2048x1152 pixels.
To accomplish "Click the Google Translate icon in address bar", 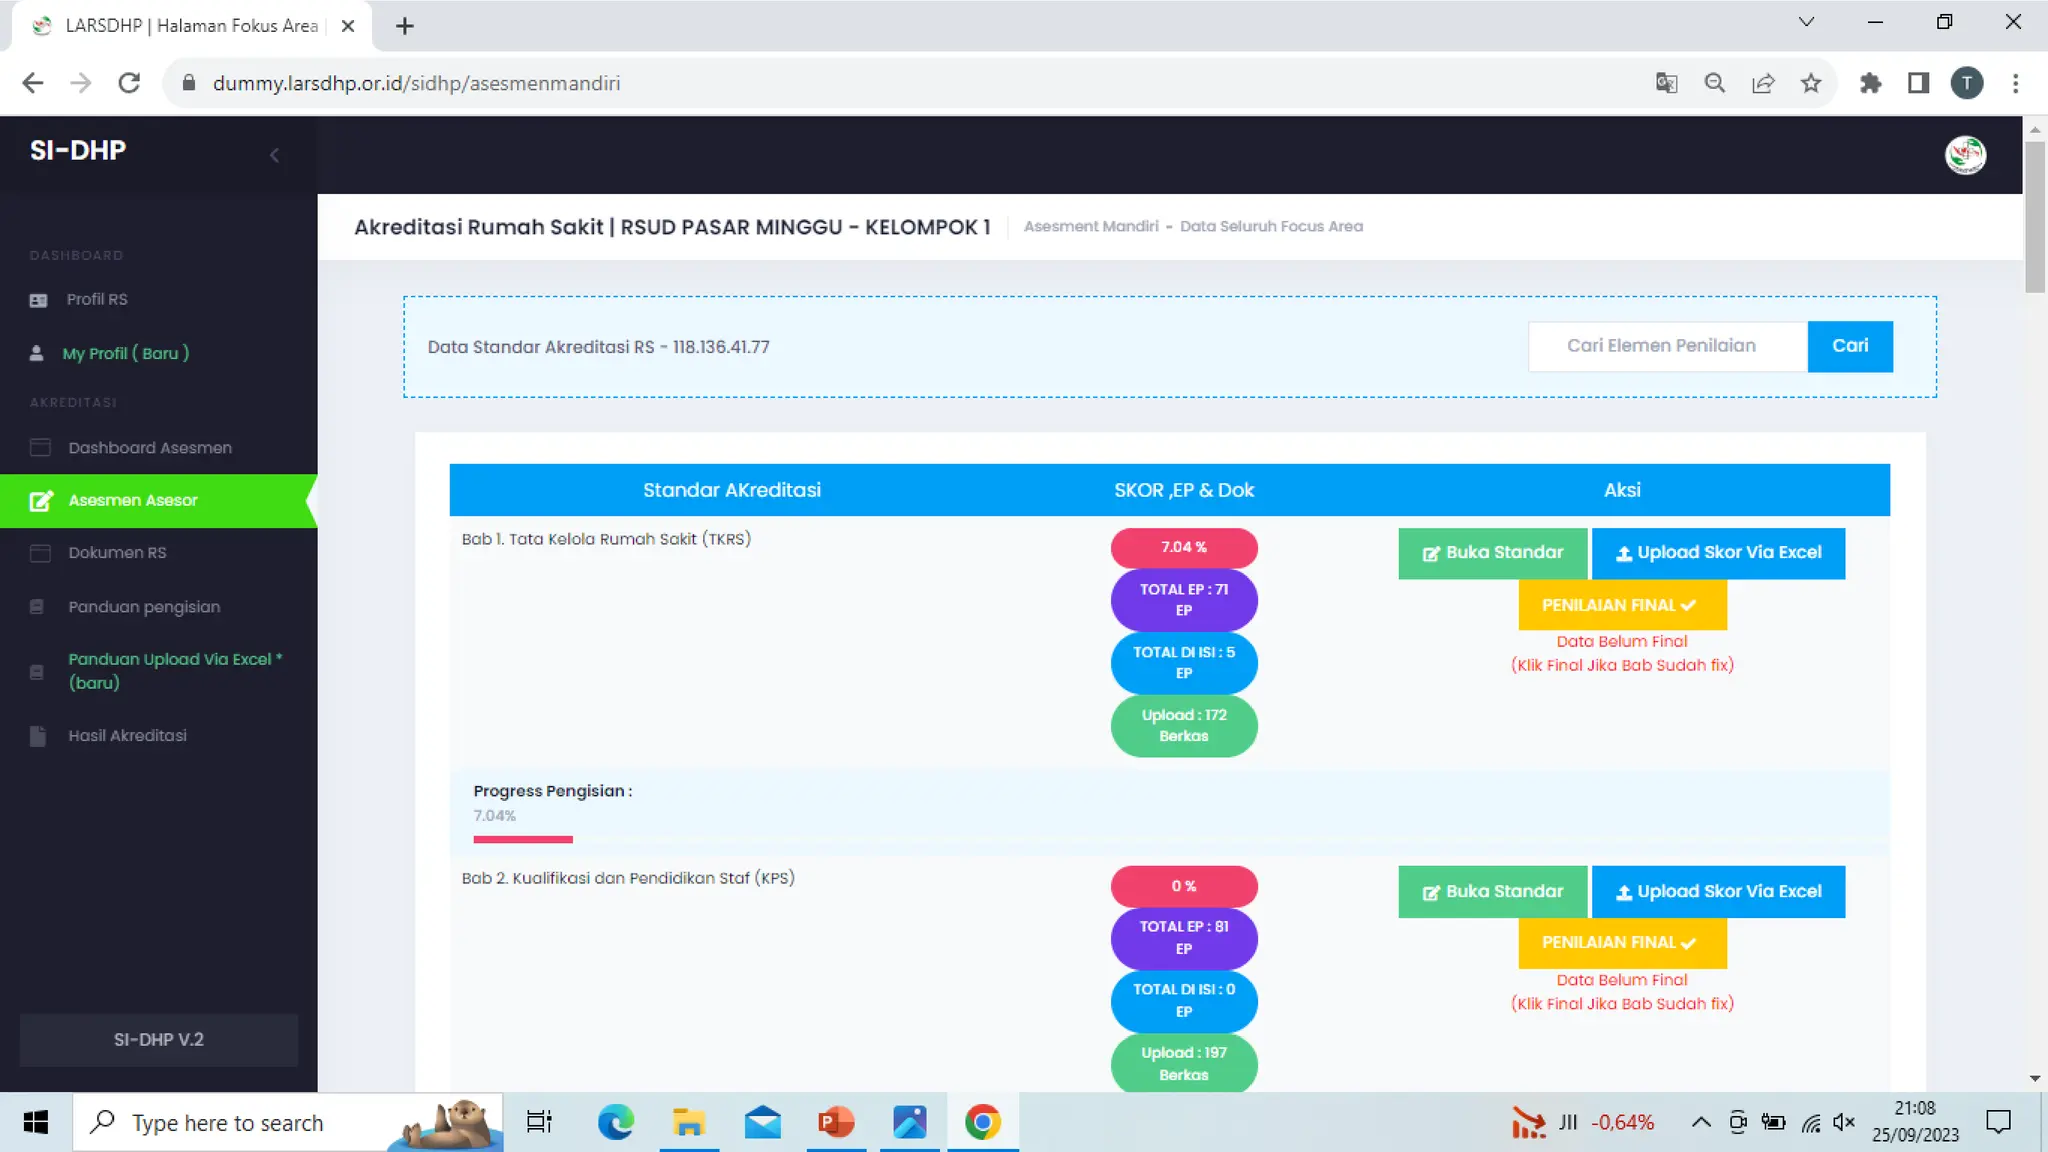I will click(x=1666, y=83).
